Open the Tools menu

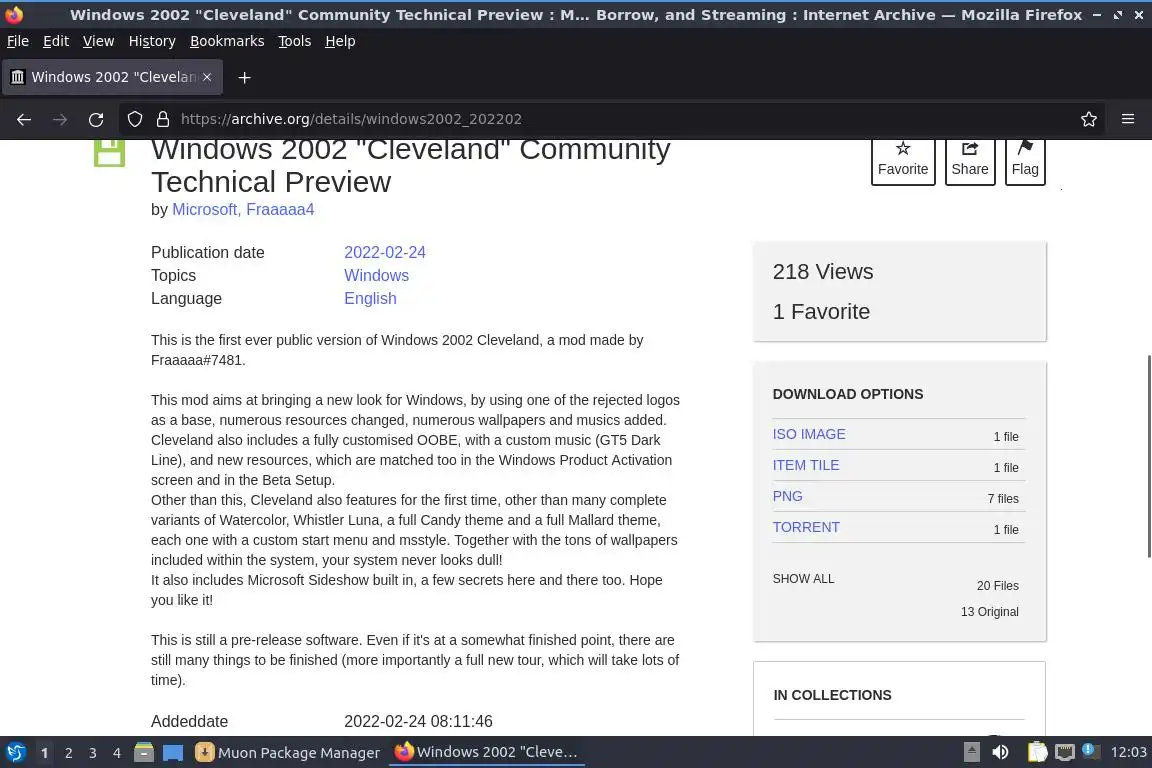tap(295, 41)
